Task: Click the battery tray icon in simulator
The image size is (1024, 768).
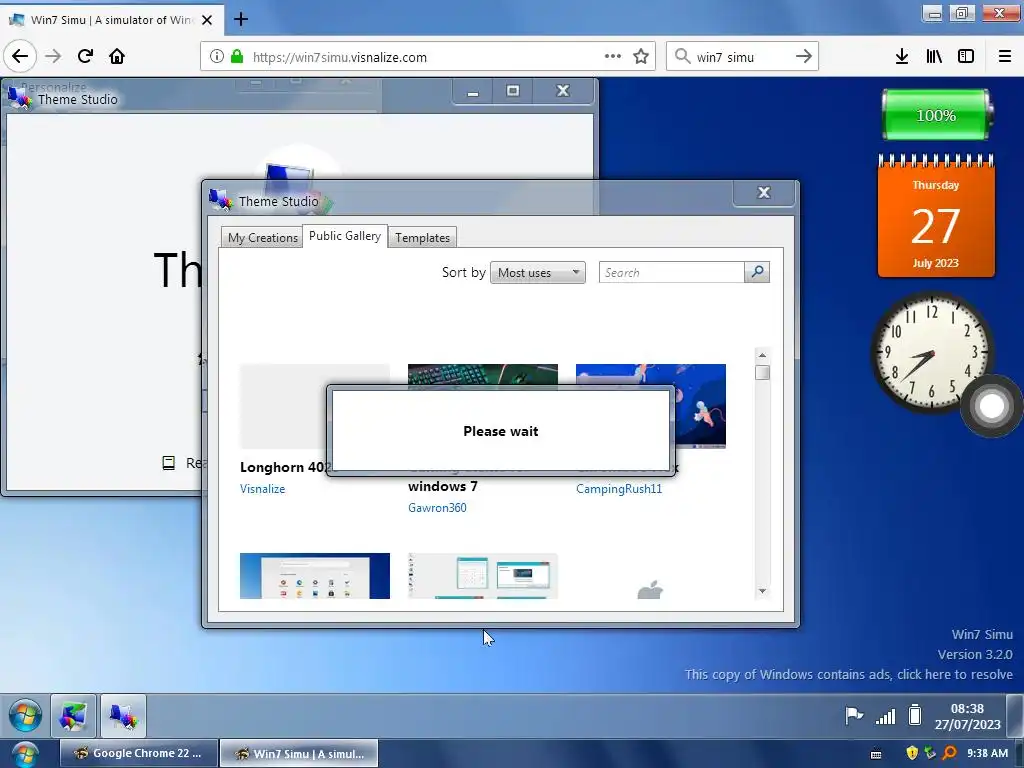Action: click(x=915, y=716)
